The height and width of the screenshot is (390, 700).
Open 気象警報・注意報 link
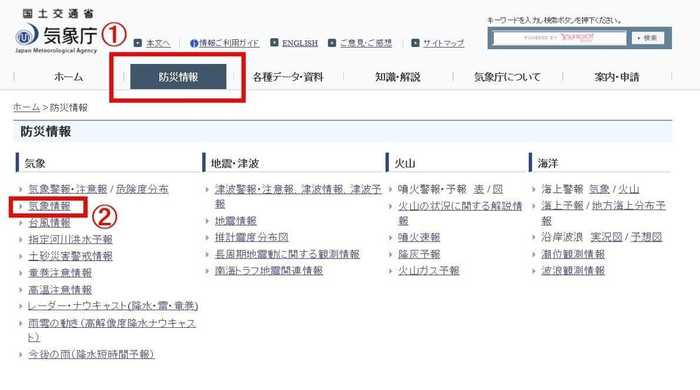tap(68, 189)
